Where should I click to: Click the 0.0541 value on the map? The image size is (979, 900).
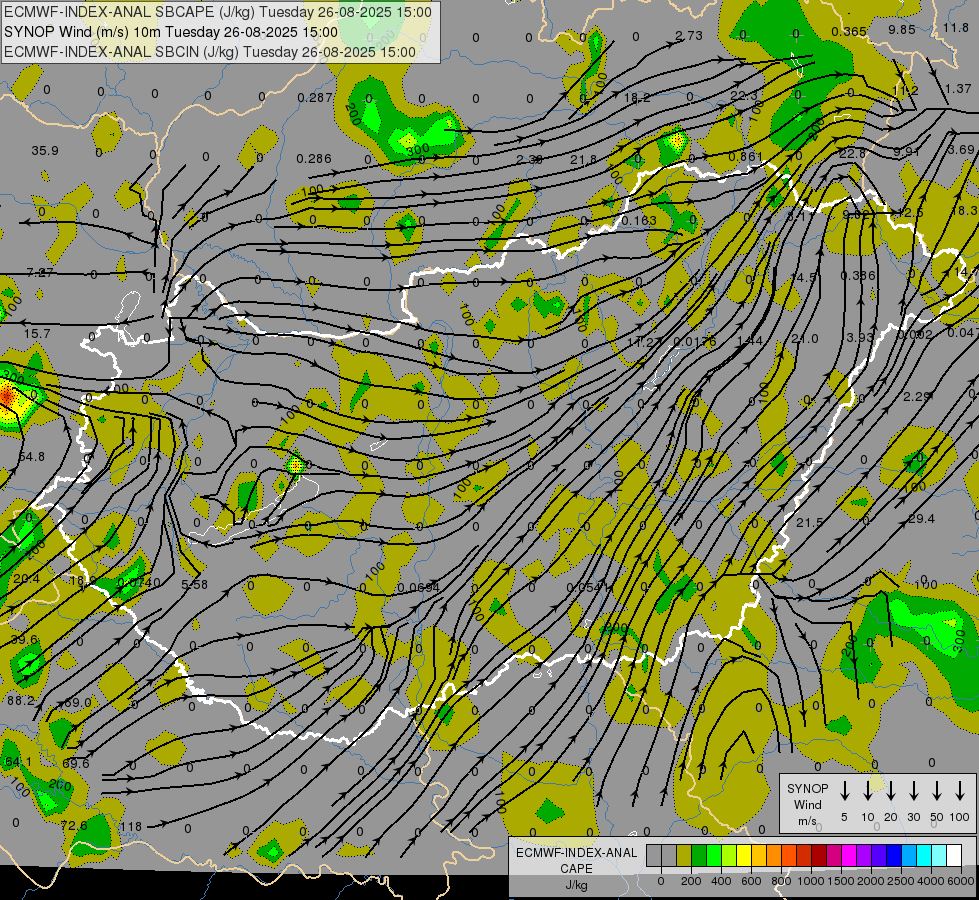click(x=588, y=588)
